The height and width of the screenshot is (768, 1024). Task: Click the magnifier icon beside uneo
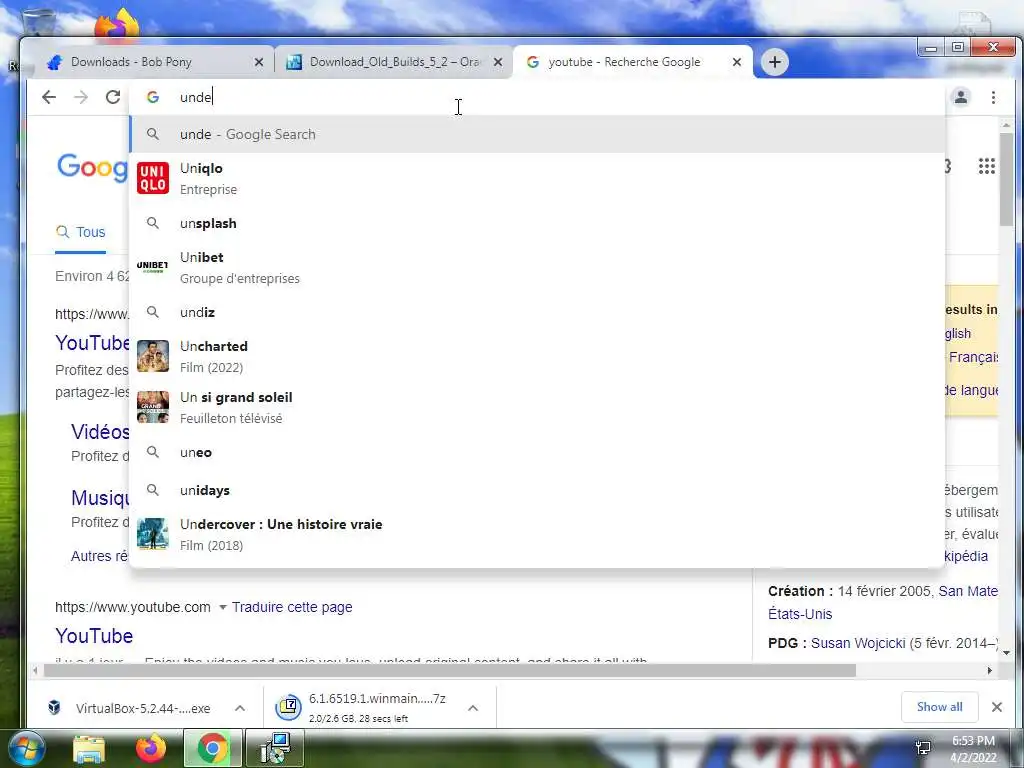coord(153,452)
